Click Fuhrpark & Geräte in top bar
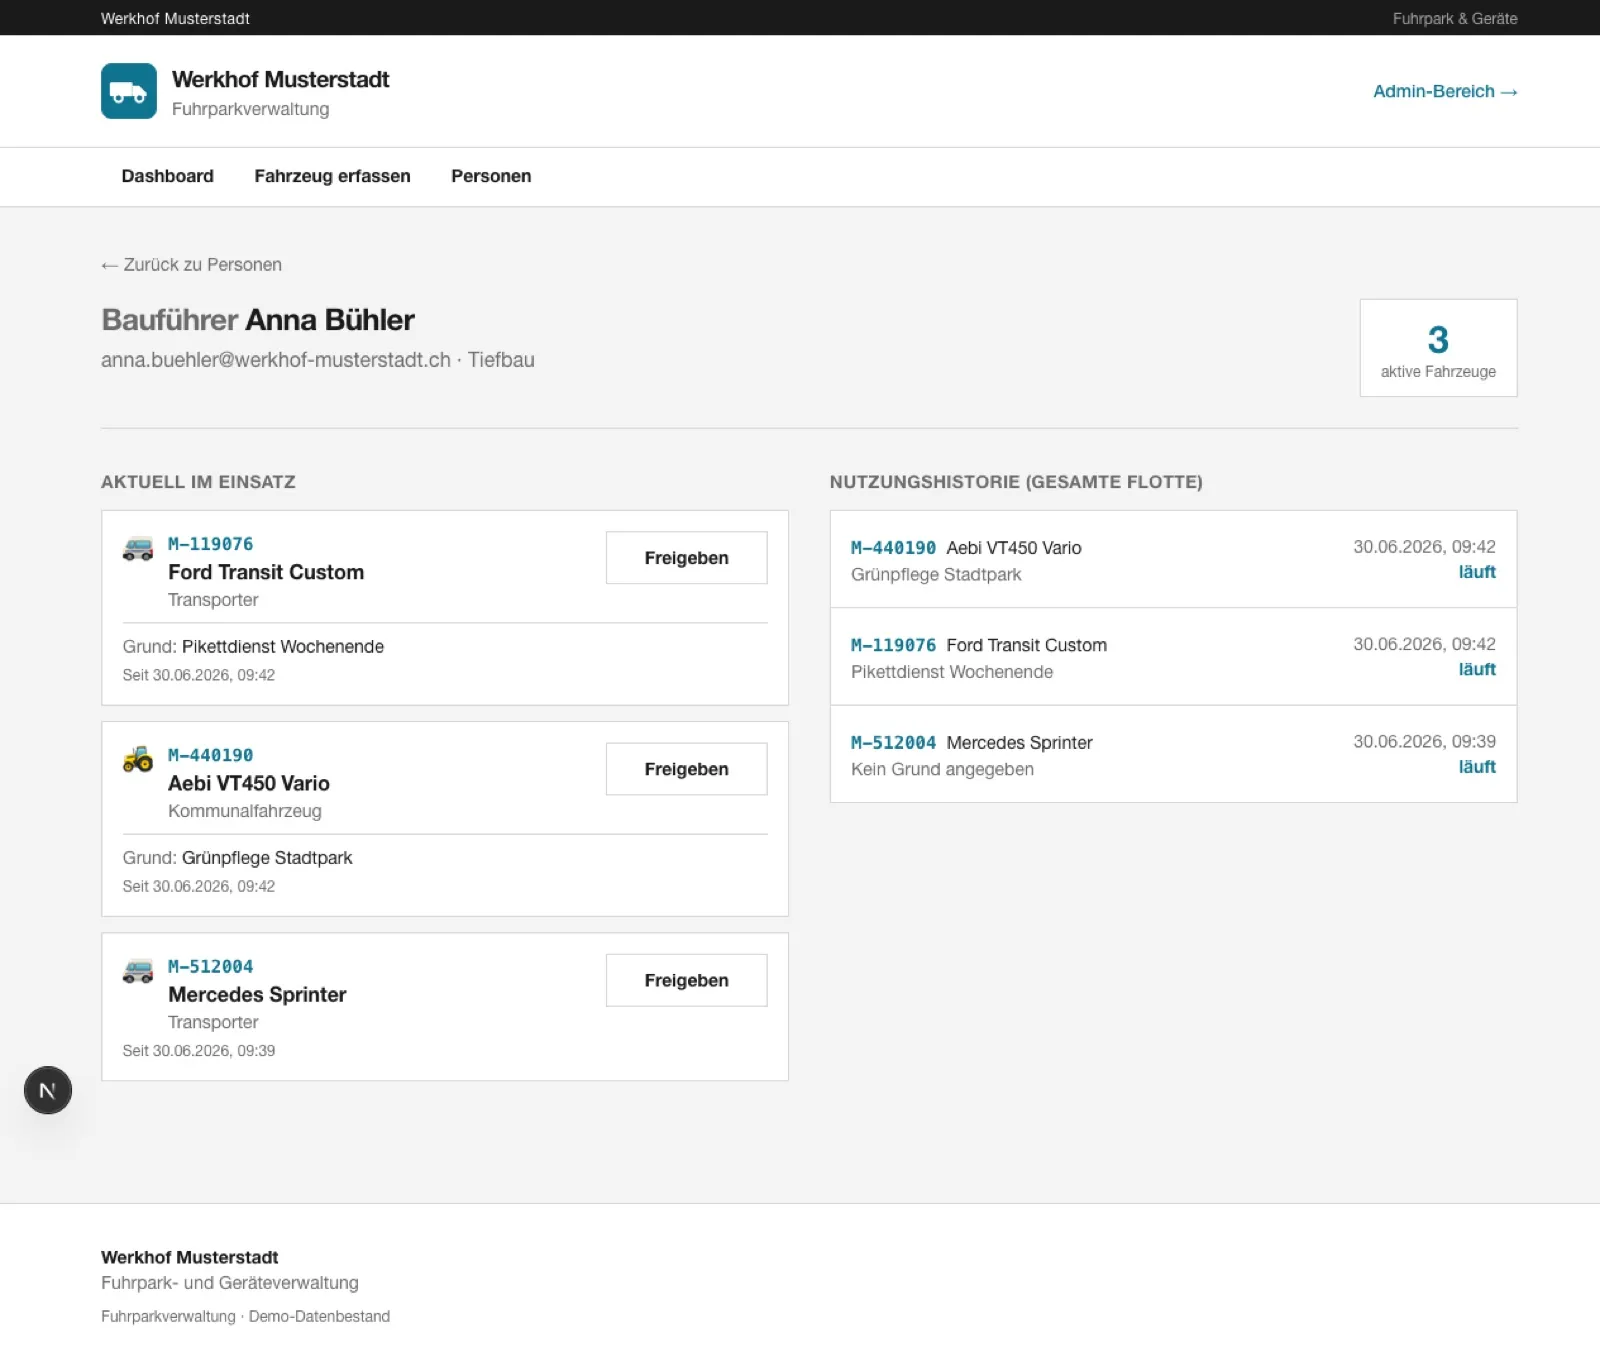The image size is (1600, 1366). 1455,18
